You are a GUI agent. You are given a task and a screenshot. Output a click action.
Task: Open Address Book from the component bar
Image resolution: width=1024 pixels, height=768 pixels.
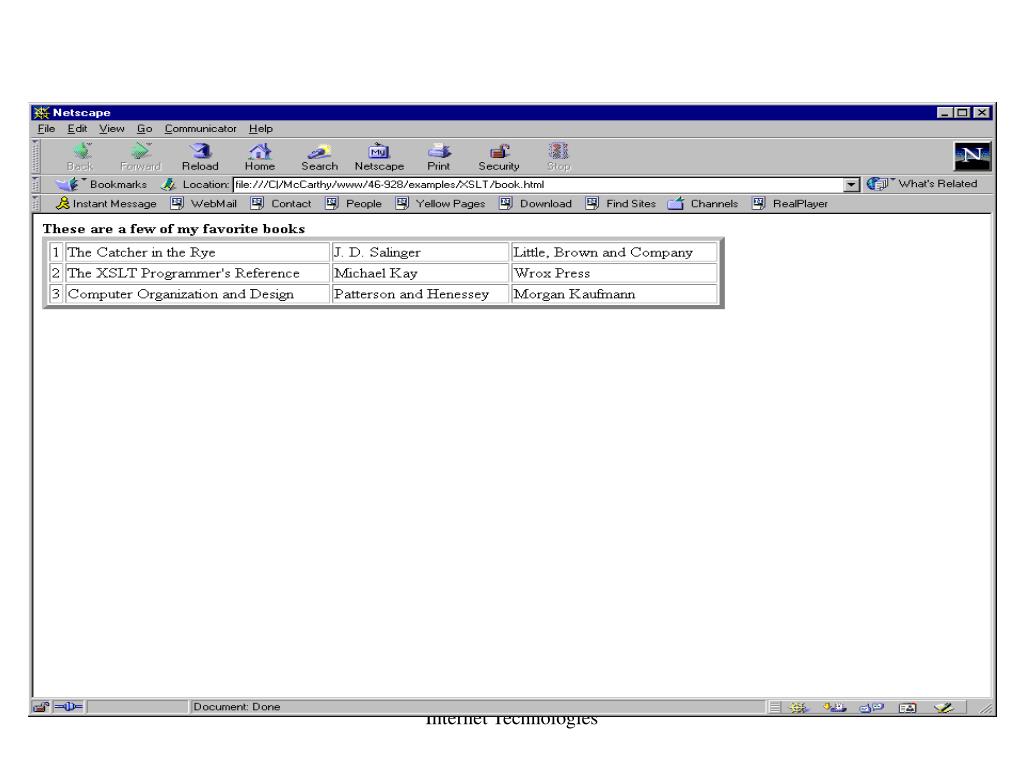(x=907, y=707)
